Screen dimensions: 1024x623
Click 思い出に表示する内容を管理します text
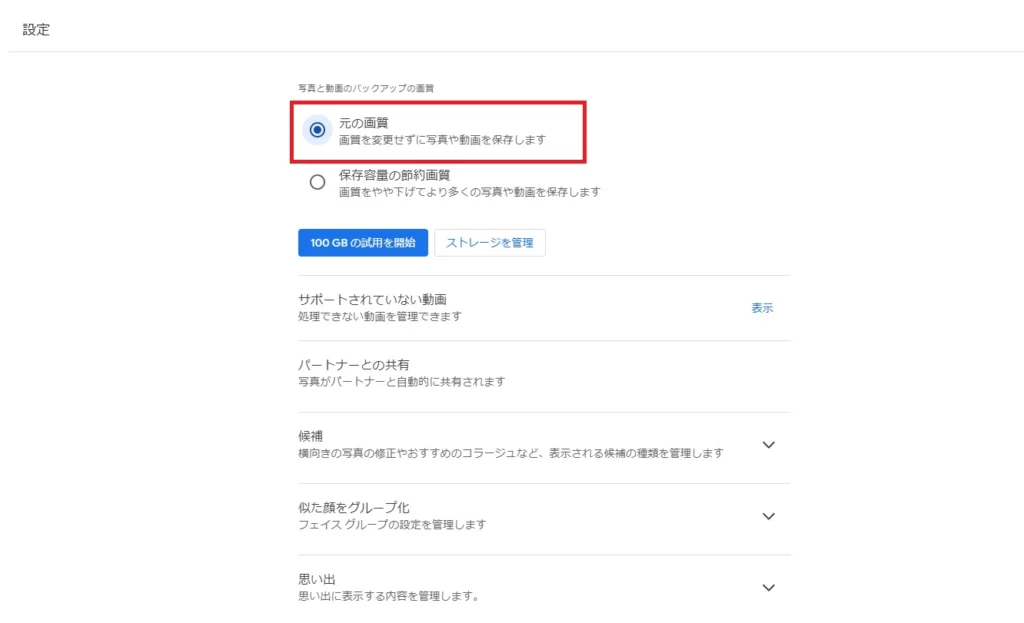click(389, 596)
